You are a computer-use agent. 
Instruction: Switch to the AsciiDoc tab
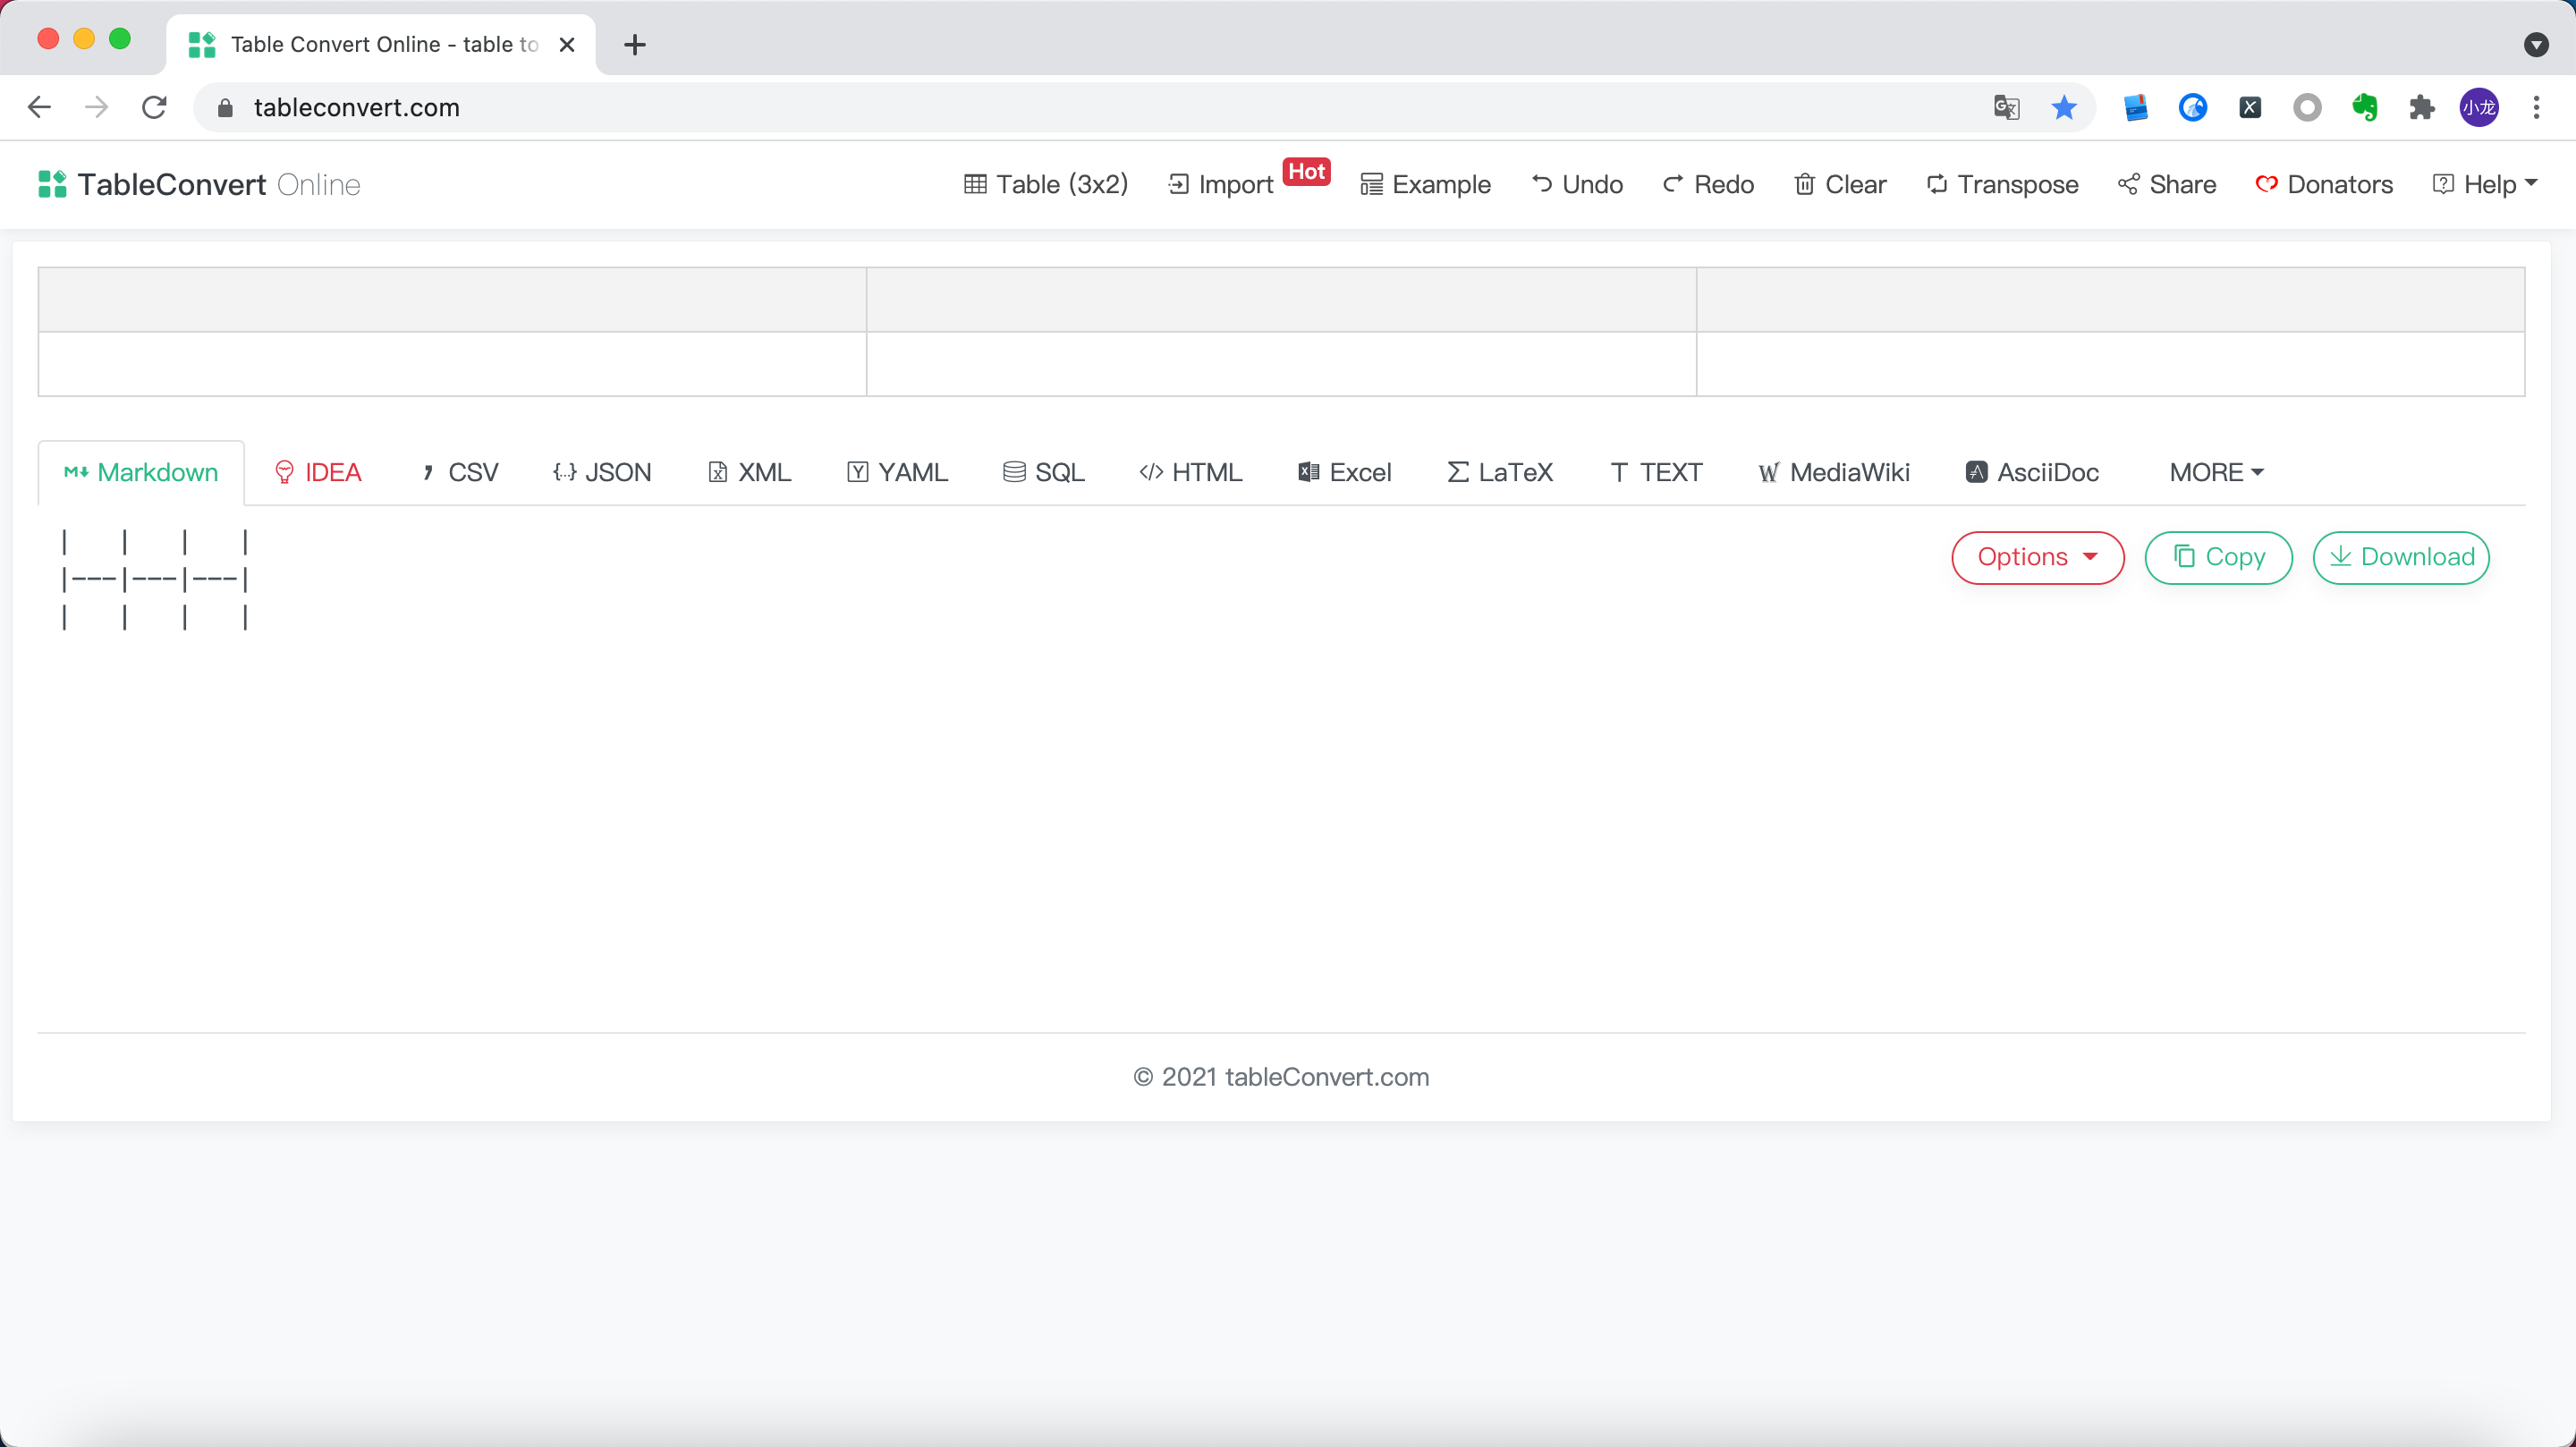pyautogui.click(x=2033, y=472)
